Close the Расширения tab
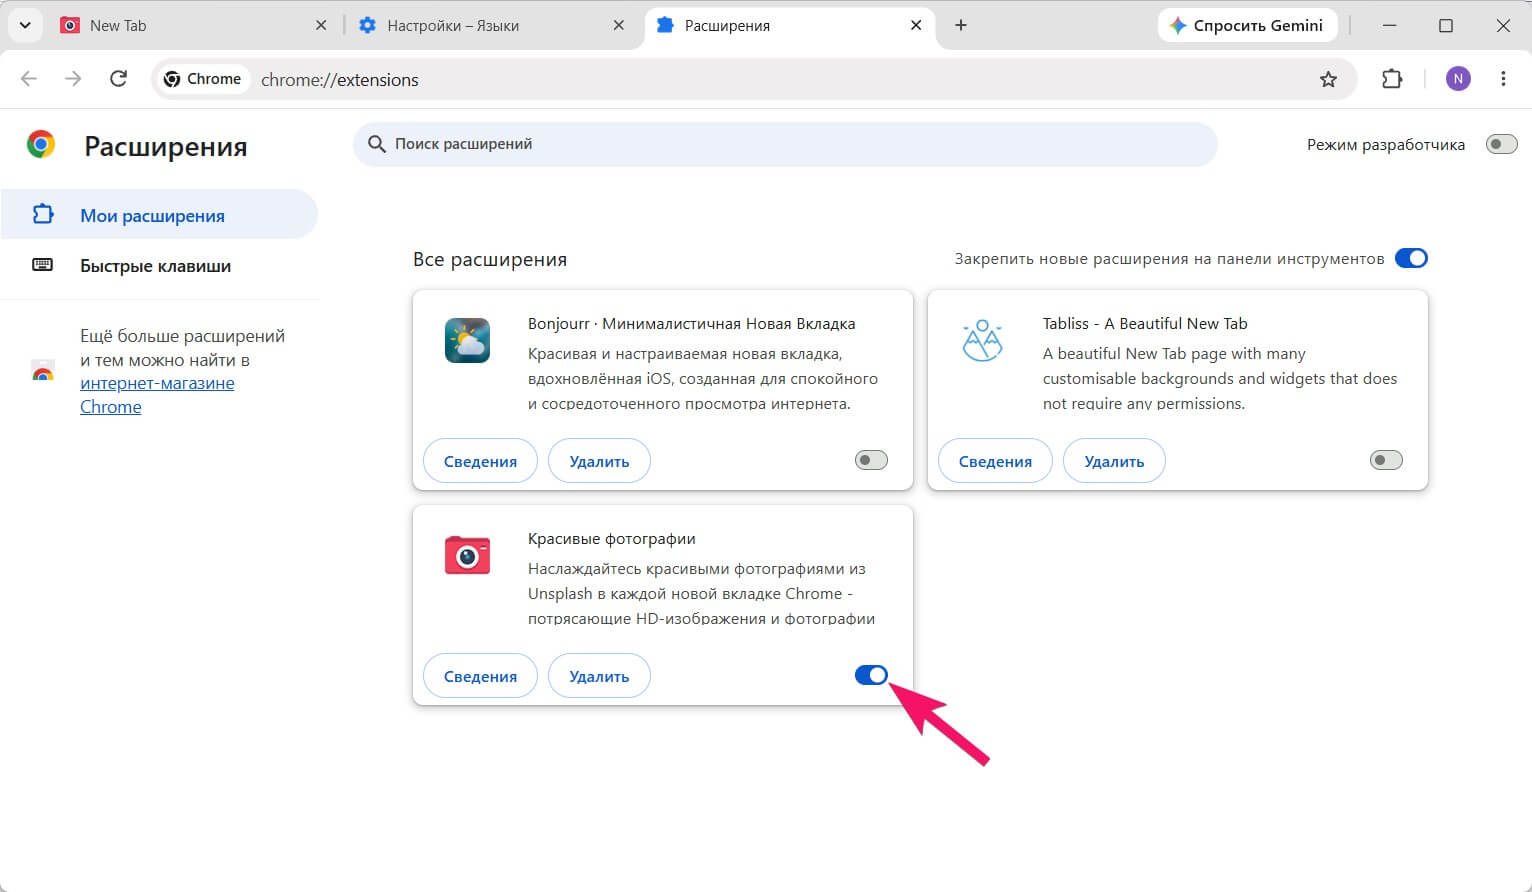This screenshot has width=1532, height=892. point(916,25)
